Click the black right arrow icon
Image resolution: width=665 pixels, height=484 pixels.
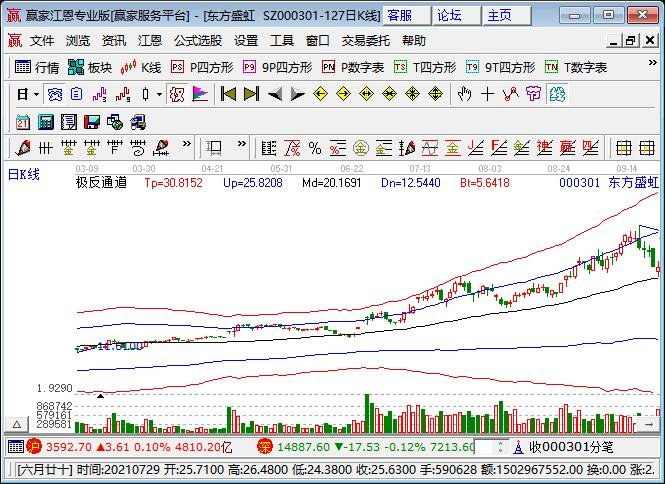click(x=297, y=94)
